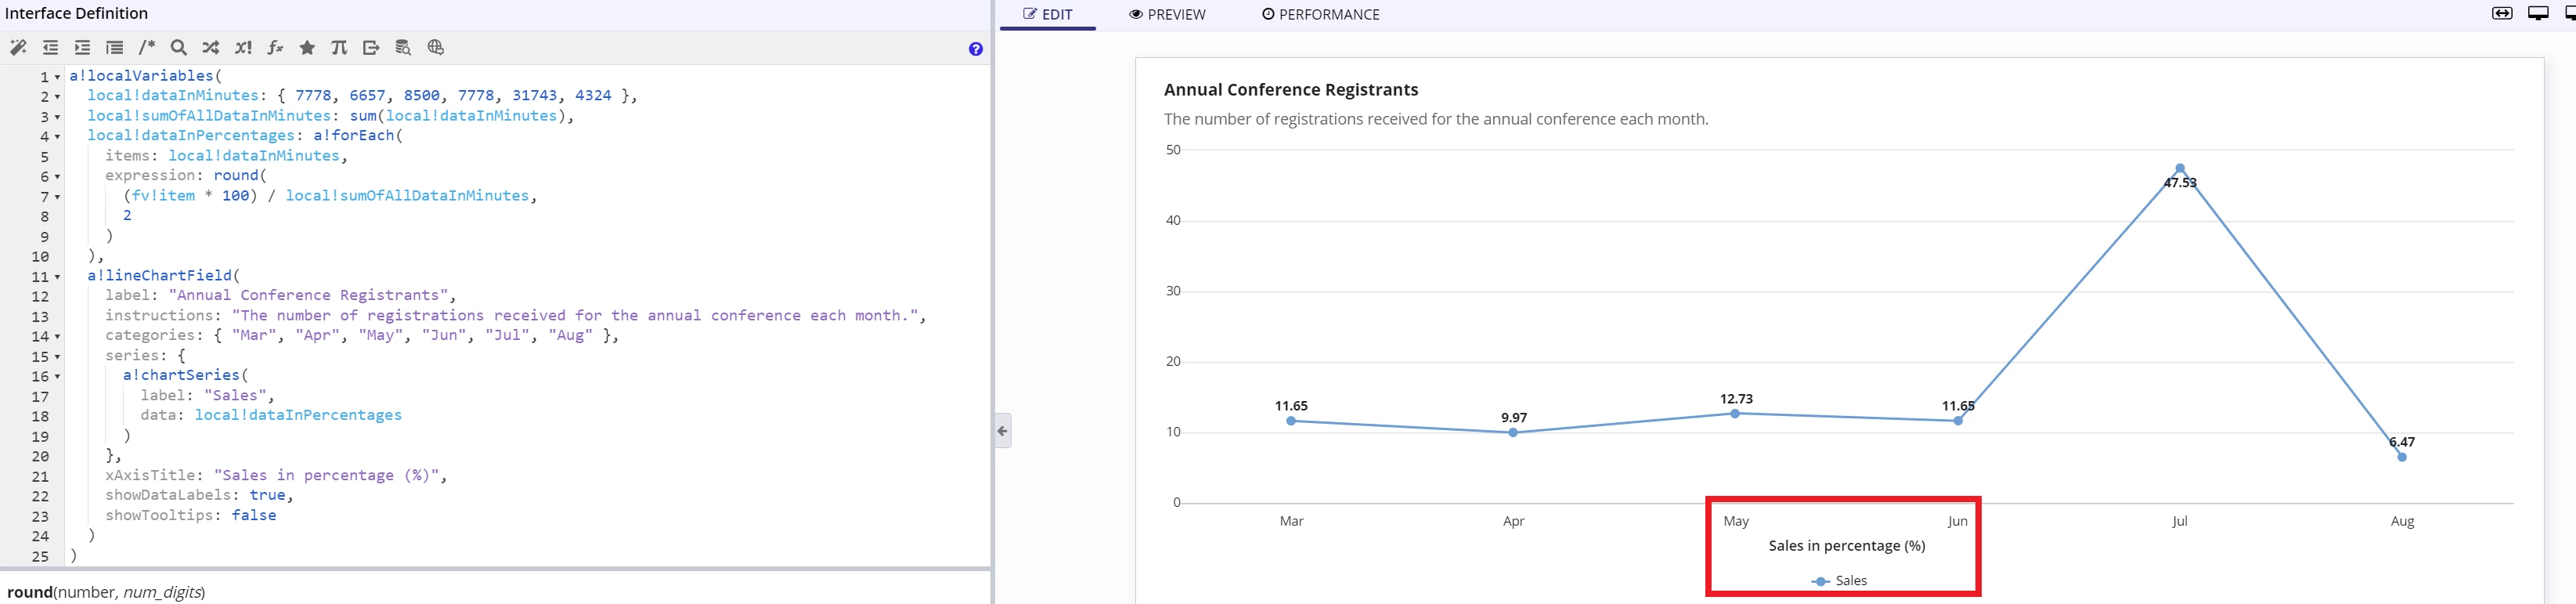Click 'a!localVariables(' on code line 1
Image resolution: width=2576 pixels, height=604 pixels.
(x=146, y=76)
